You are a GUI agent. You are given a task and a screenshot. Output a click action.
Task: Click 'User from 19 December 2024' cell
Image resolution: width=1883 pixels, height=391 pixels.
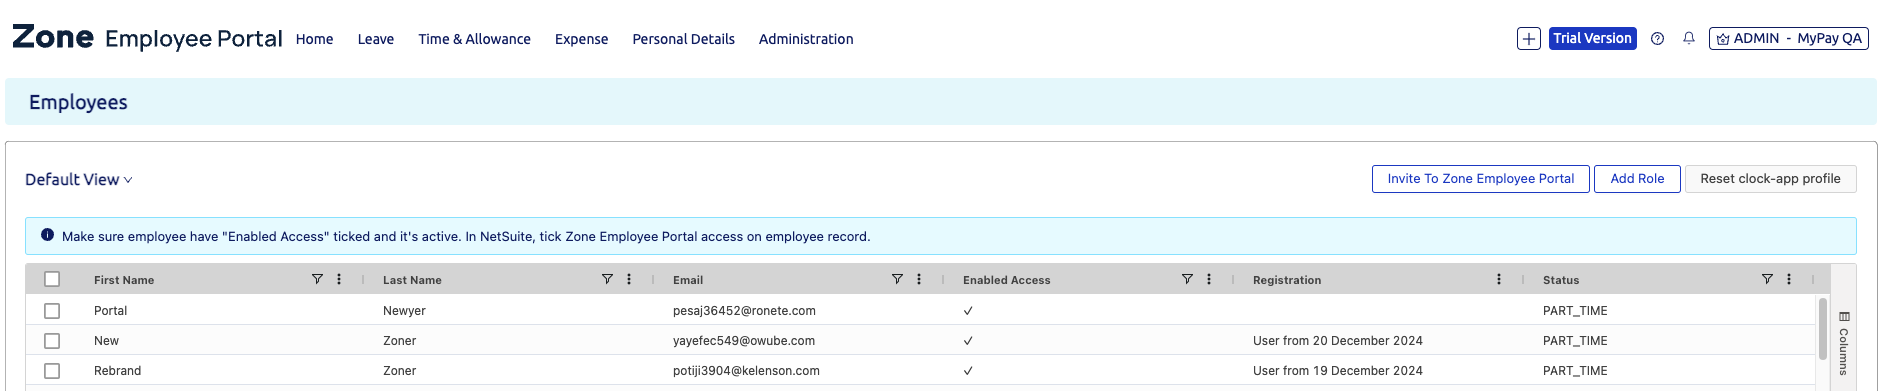(x=1337, y=371)
